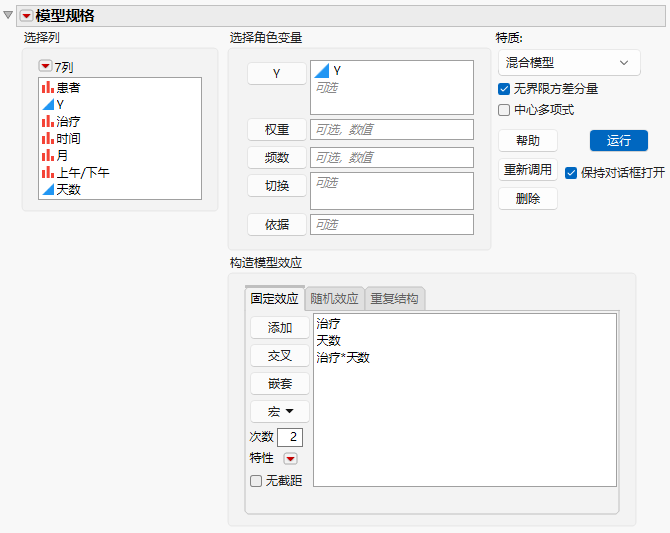This screenshot has width=670, height=533.
Task: Open the 特性 red triangle menu
Action: click(x=291, y=459)
